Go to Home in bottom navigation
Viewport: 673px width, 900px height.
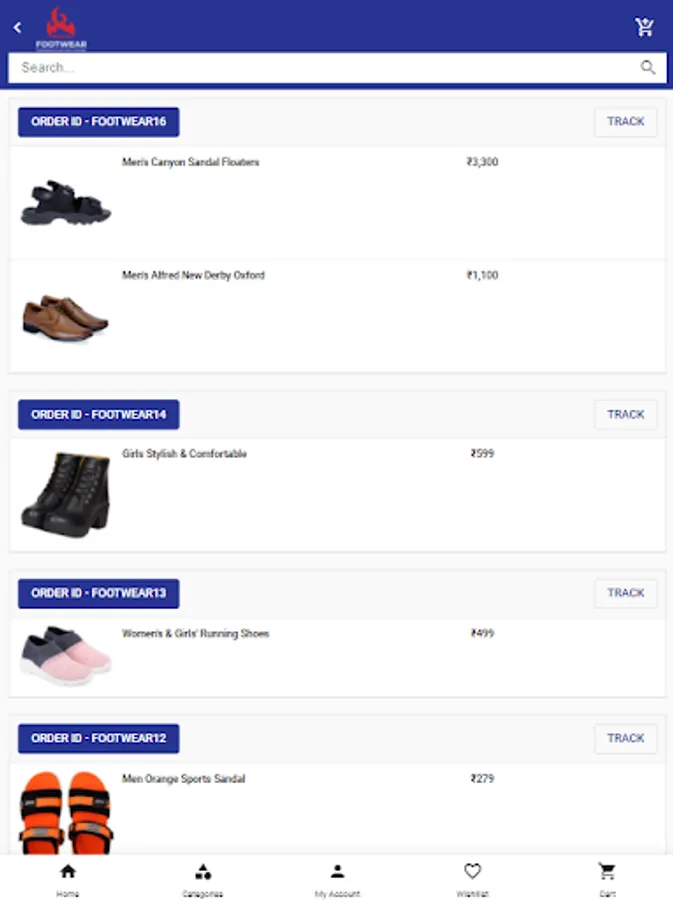click(x=67, y=878)
